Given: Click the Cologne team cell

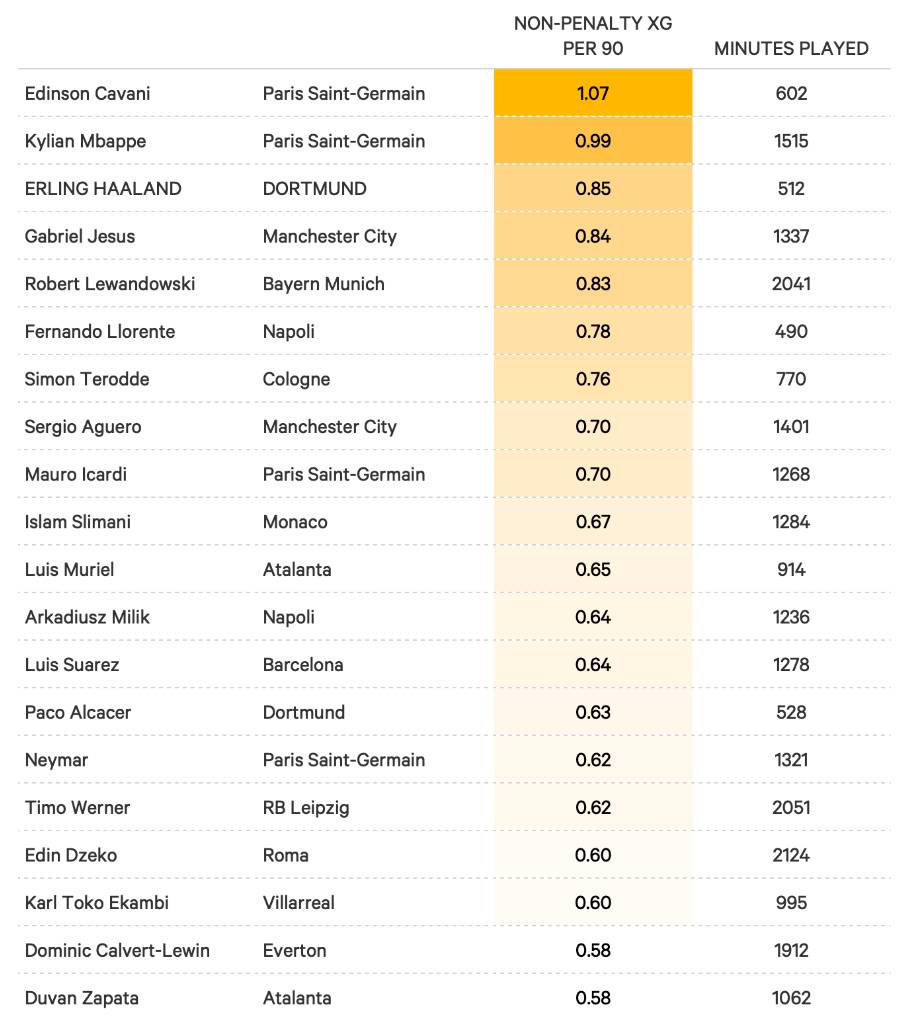Looking at the screenshot, I should click(x=296, y=379).
